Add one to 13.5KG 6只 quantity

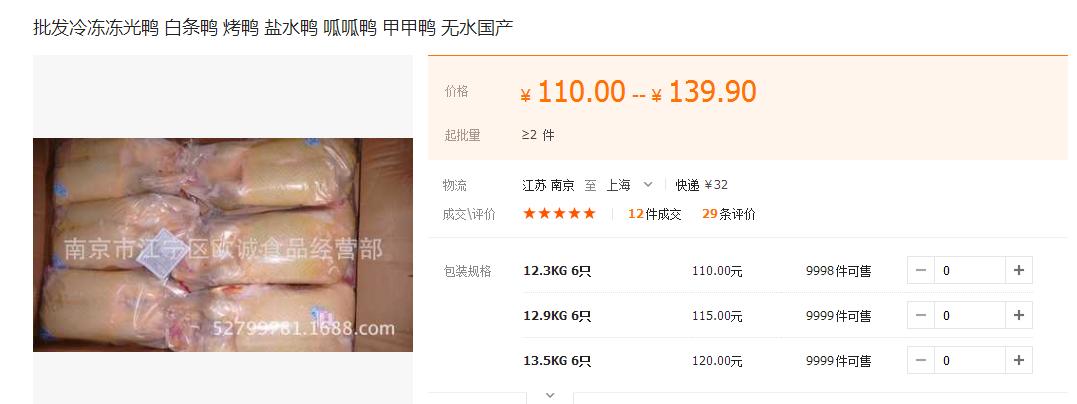pyautogui.click(x=1019, y=360)
